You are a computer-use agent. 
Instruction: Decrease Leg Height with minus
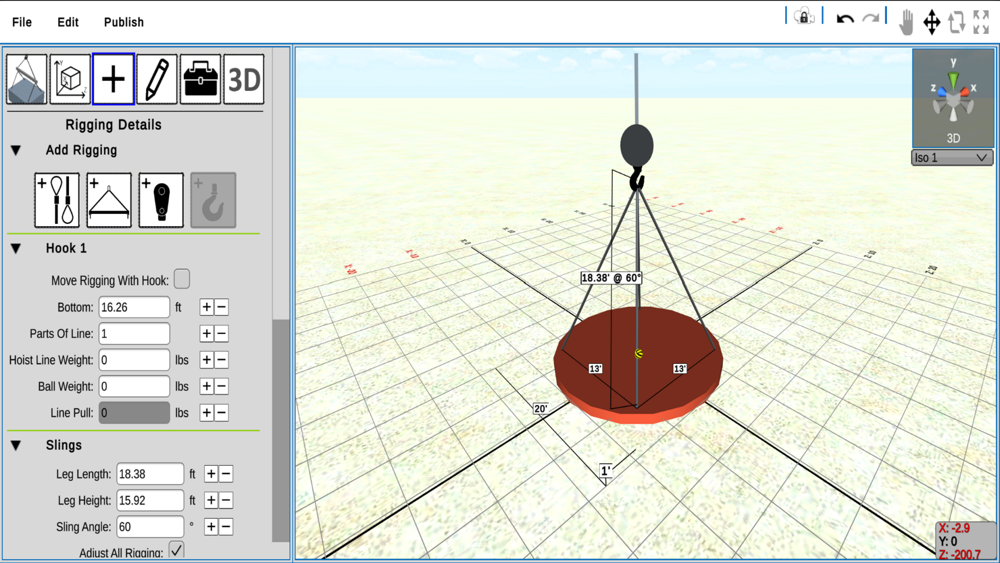pos(226,501)
